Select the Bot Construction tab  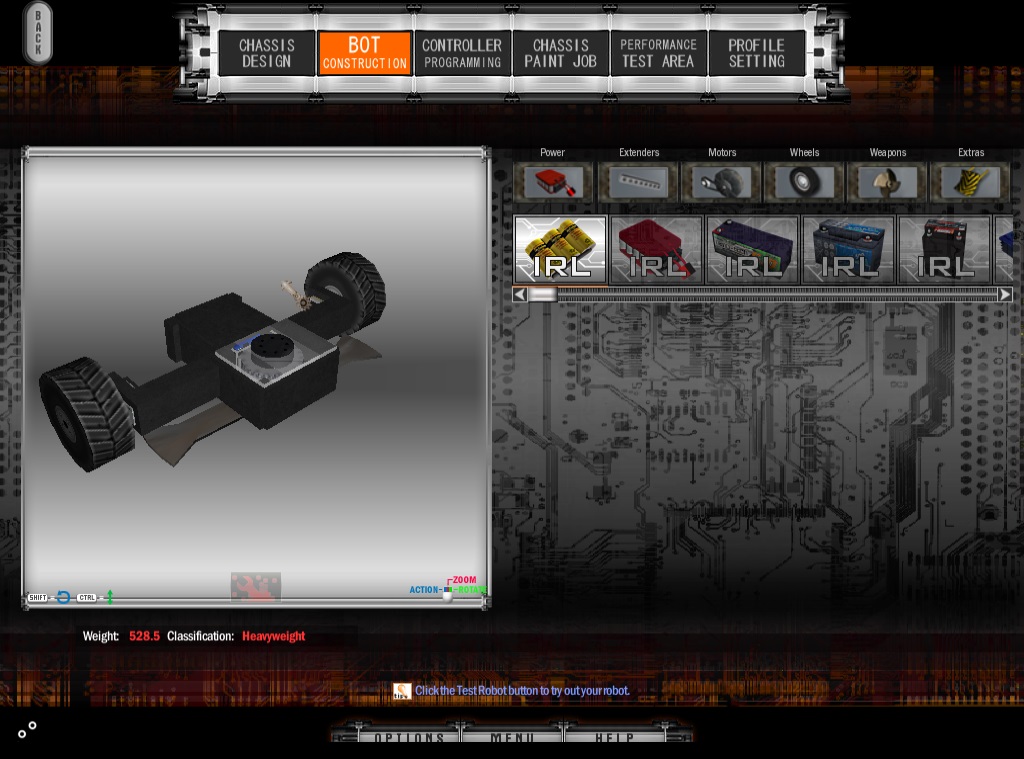click(364, 53)
